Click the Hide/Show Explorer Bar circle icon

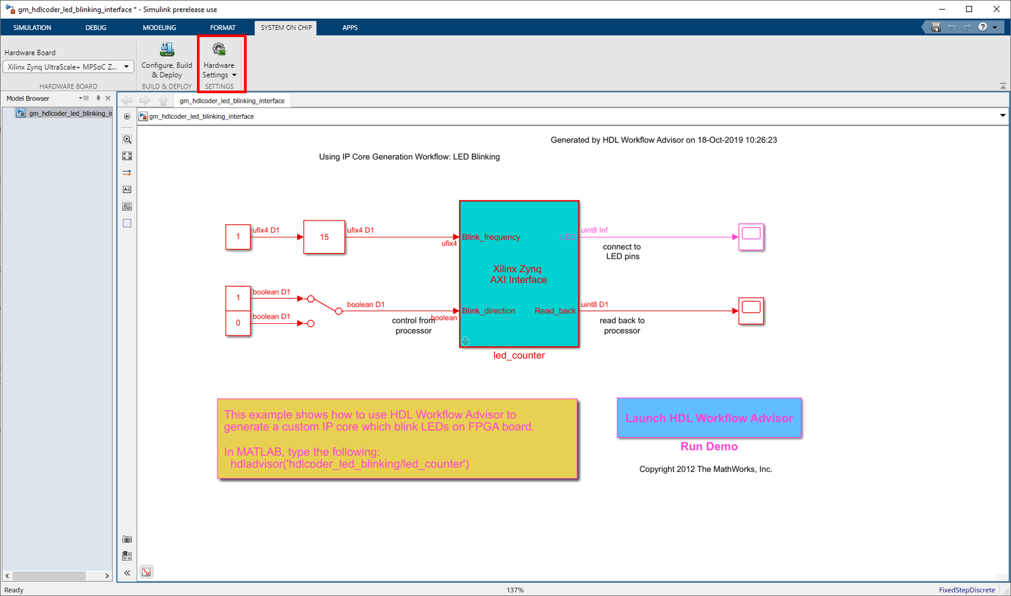pyautogui.click(x=127, y=117)
